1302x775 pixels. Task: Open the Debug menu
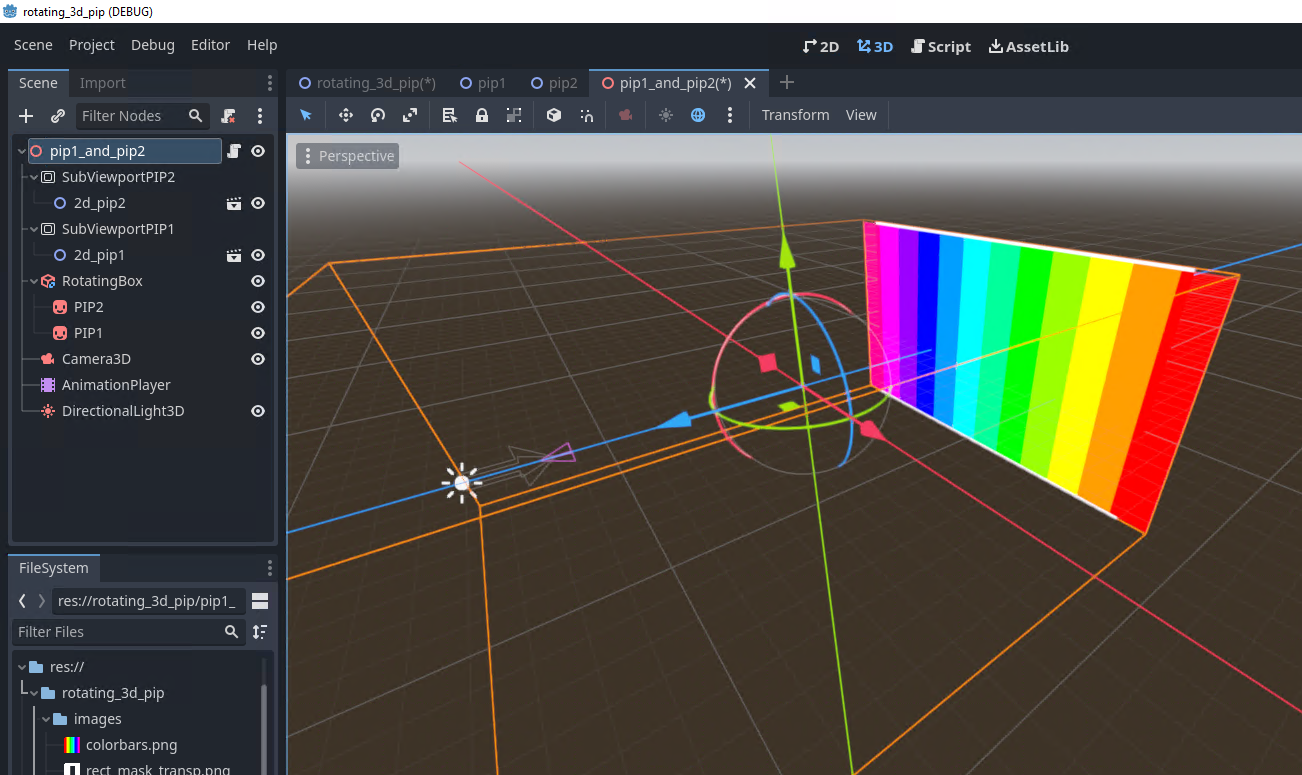153,45
